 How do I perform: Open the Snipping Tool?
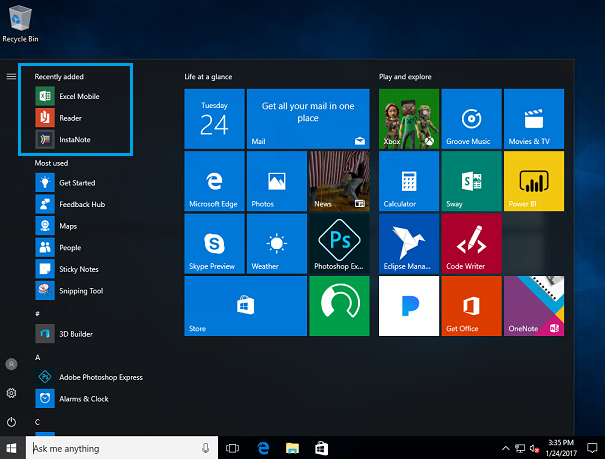tap(69, 291)
